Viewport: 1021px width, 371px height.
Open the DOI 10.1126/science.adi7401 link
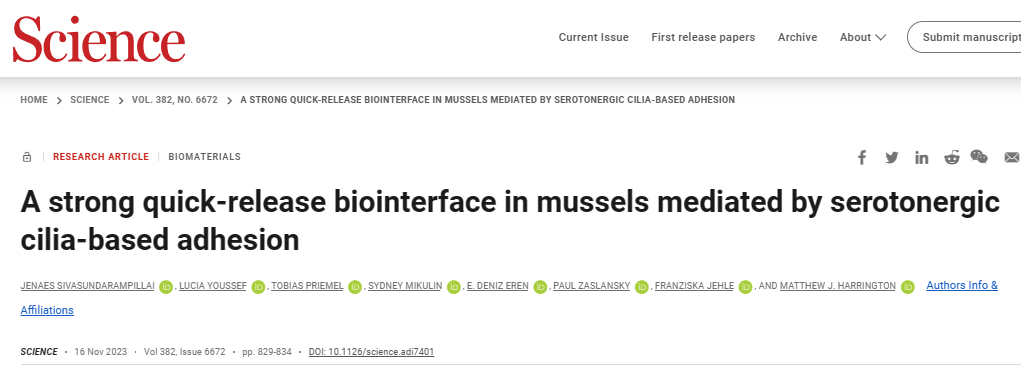click(371, 351)
